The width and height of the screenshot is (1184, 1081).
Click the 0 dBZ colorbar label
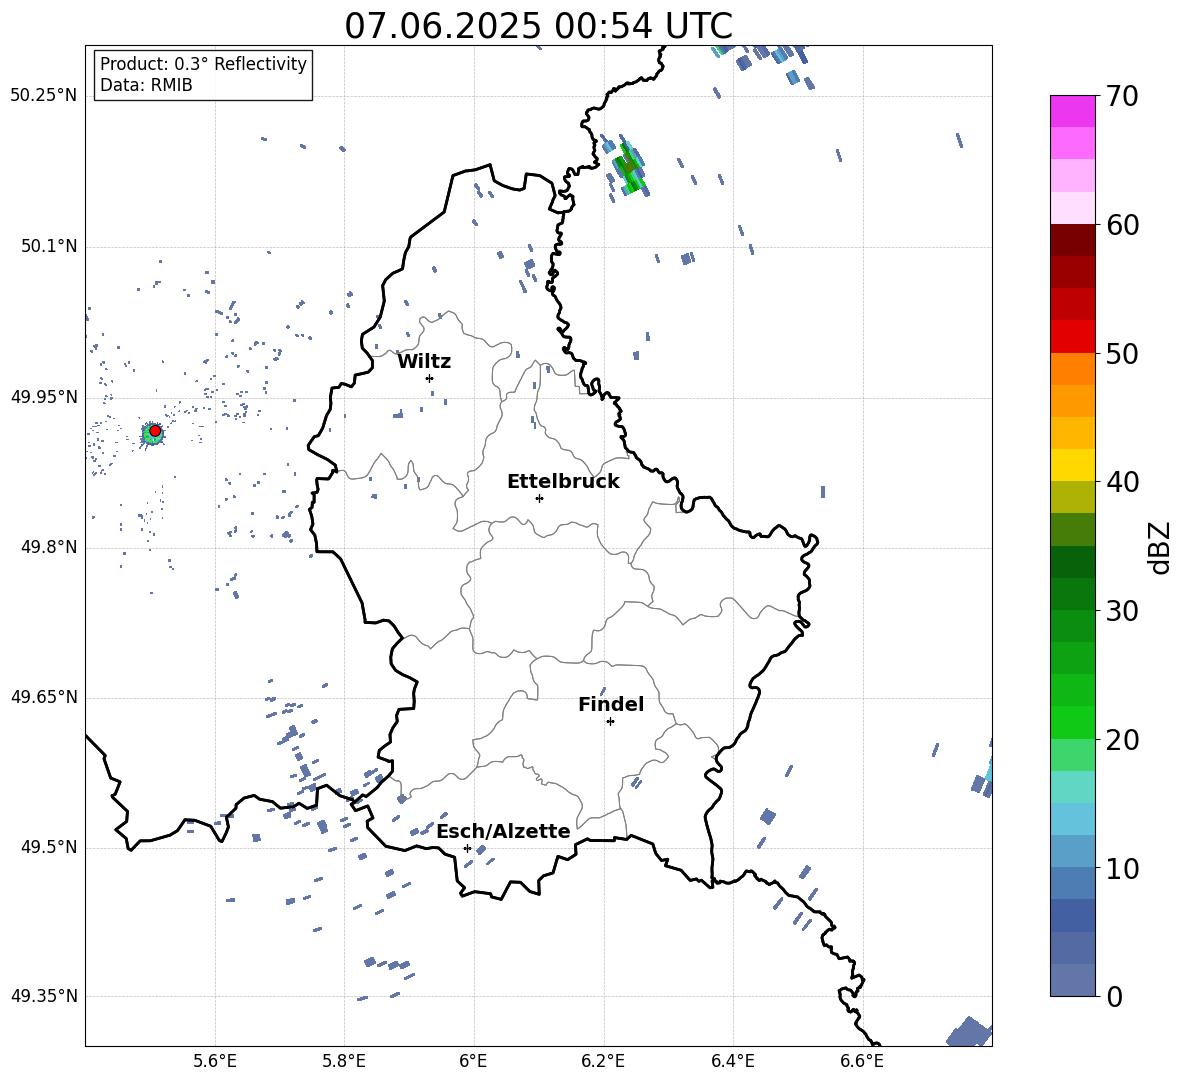1114,997
